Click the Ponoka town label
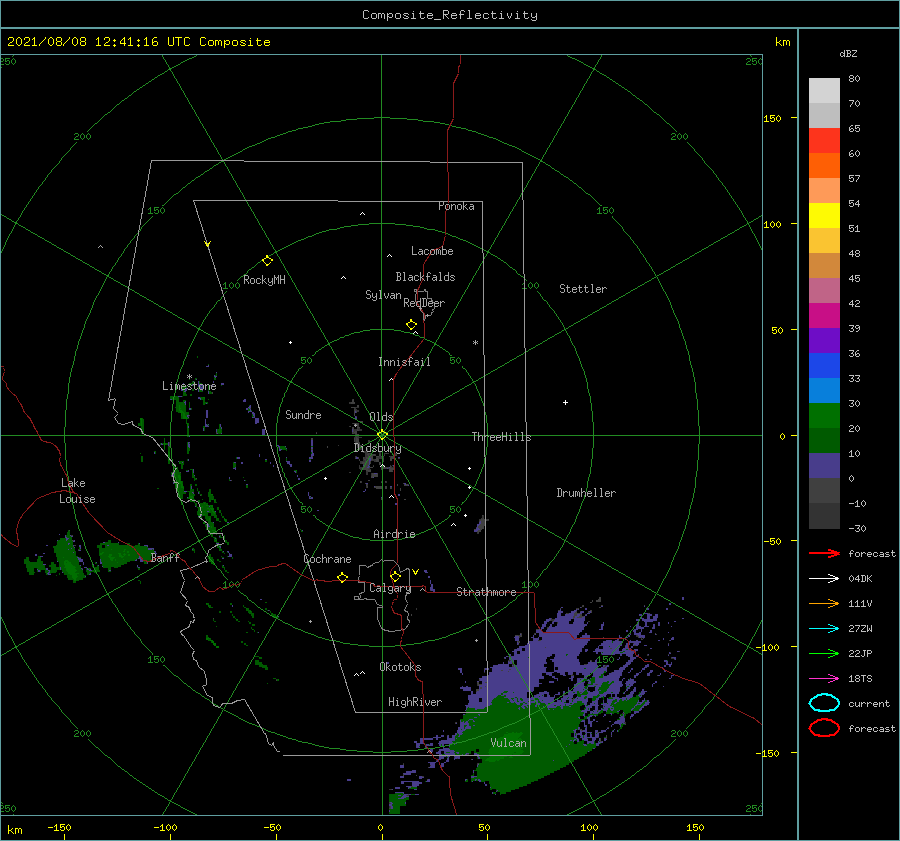 [456, 206]
